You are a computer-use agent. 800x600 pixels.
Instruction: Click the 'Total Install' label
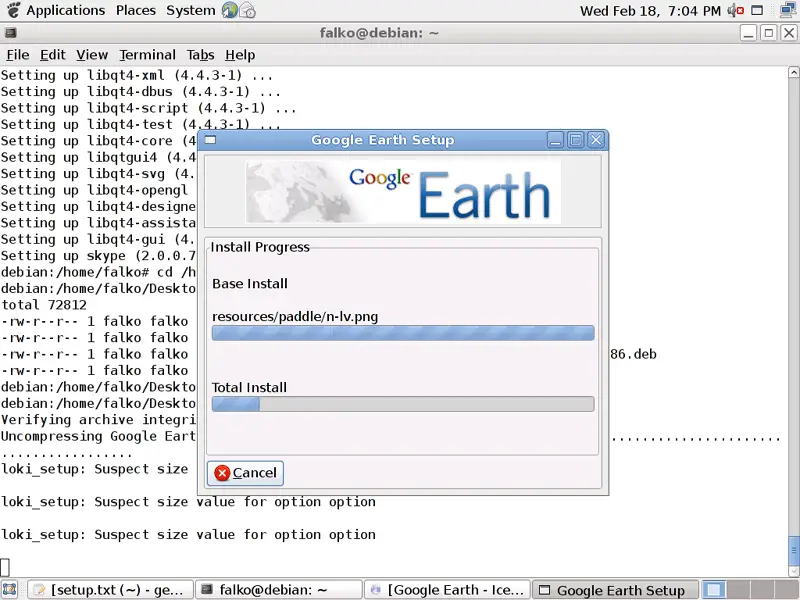tap(249, 388)
